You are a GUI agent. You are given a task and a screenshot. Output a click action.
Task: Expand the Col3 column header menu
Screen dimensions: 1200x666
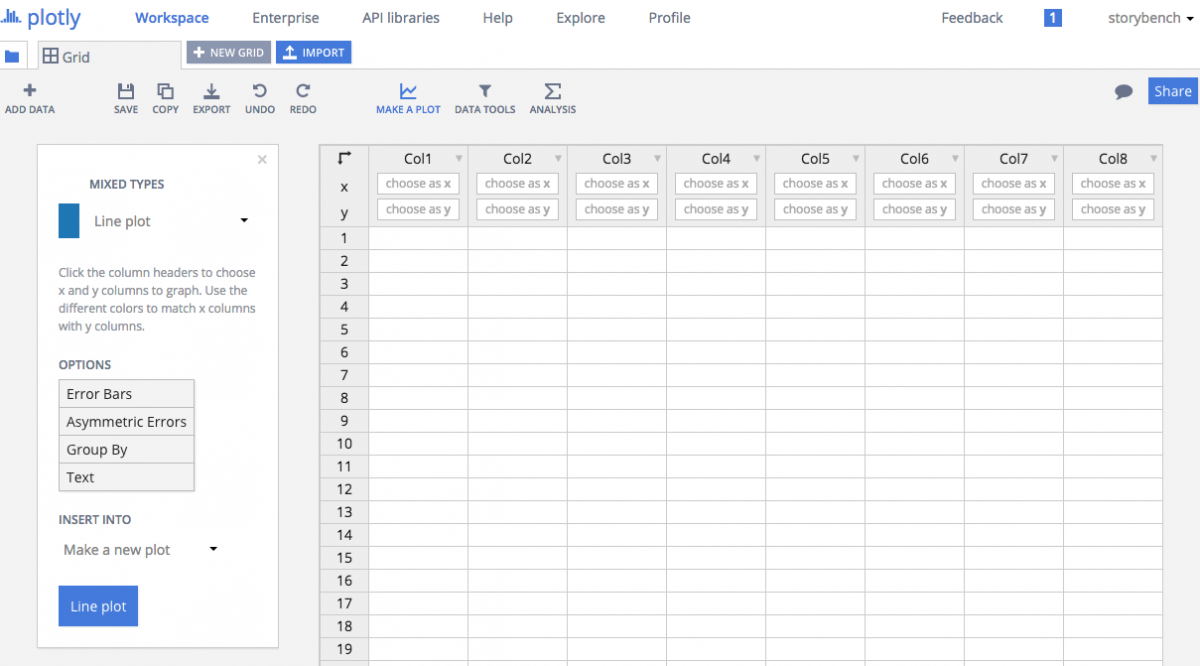(658, 157)
